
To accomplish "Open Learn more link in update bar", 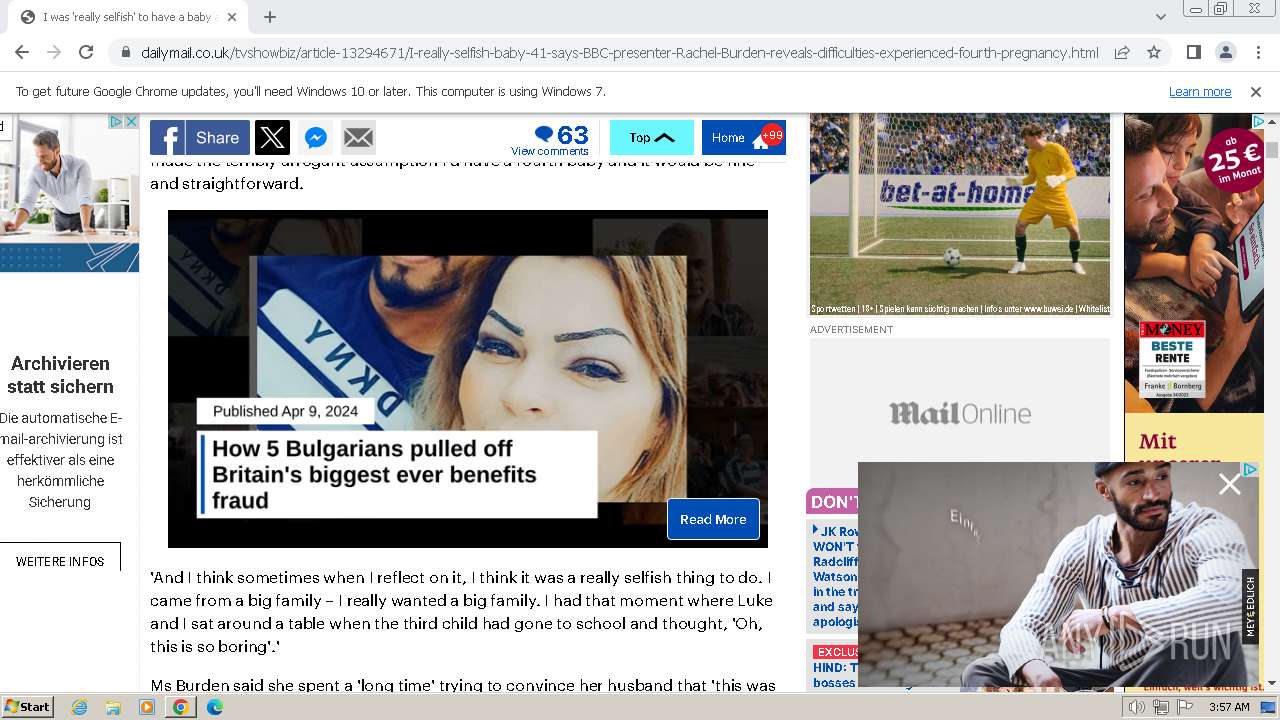I will 1200,91.
